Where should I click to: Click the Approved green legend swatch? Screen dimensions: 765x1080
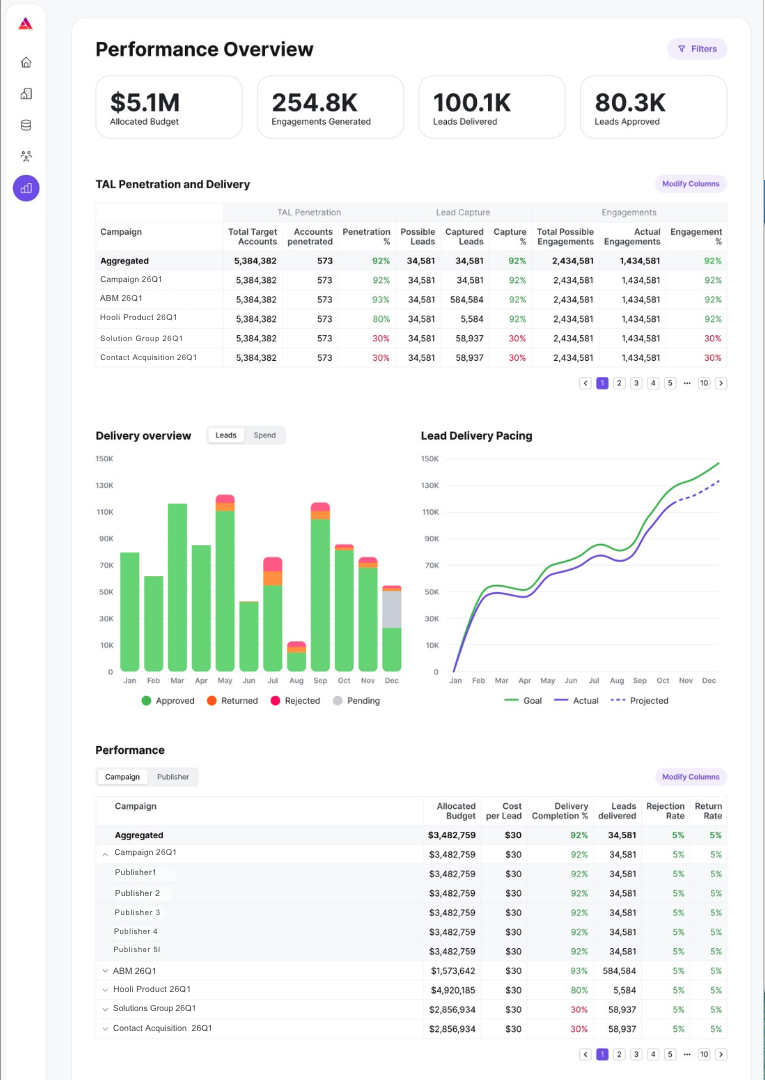146,700
